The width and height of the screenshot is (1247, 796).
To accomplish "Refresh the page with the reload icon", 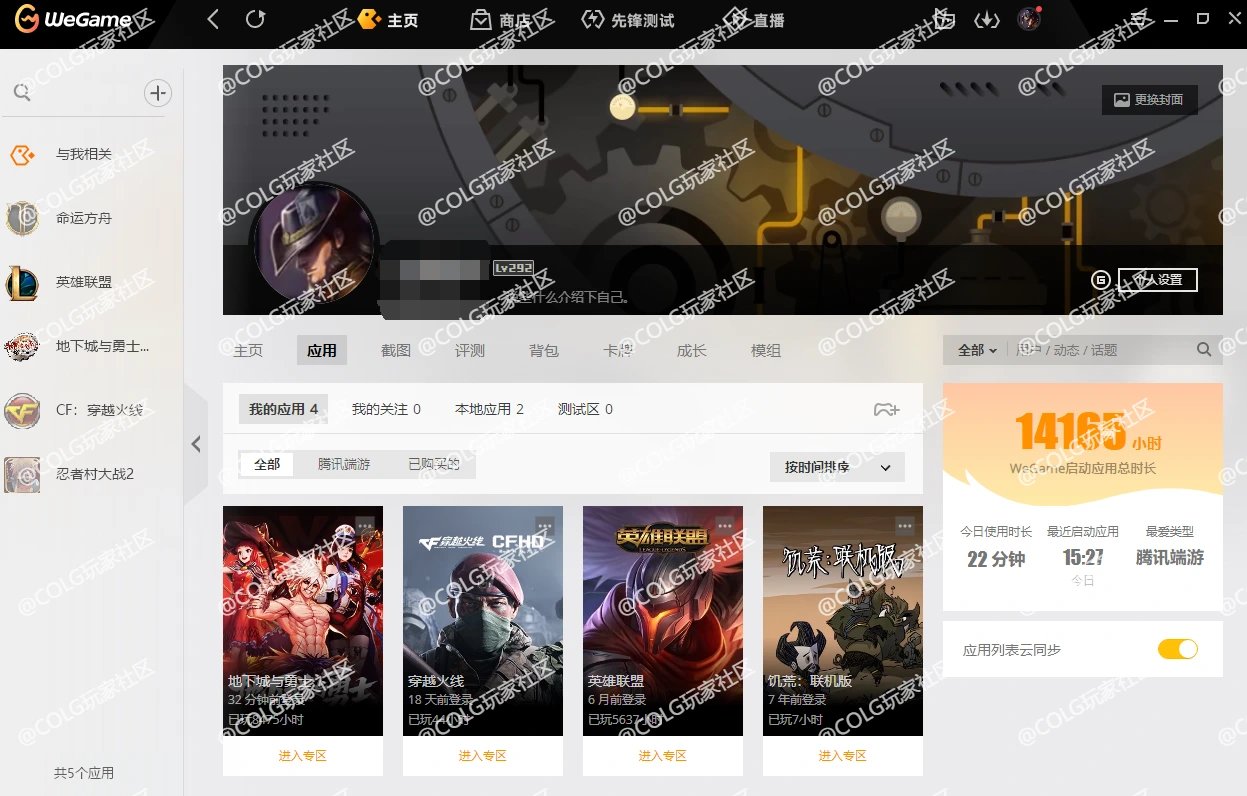I will pyautogui.click(x=255, y=19).
